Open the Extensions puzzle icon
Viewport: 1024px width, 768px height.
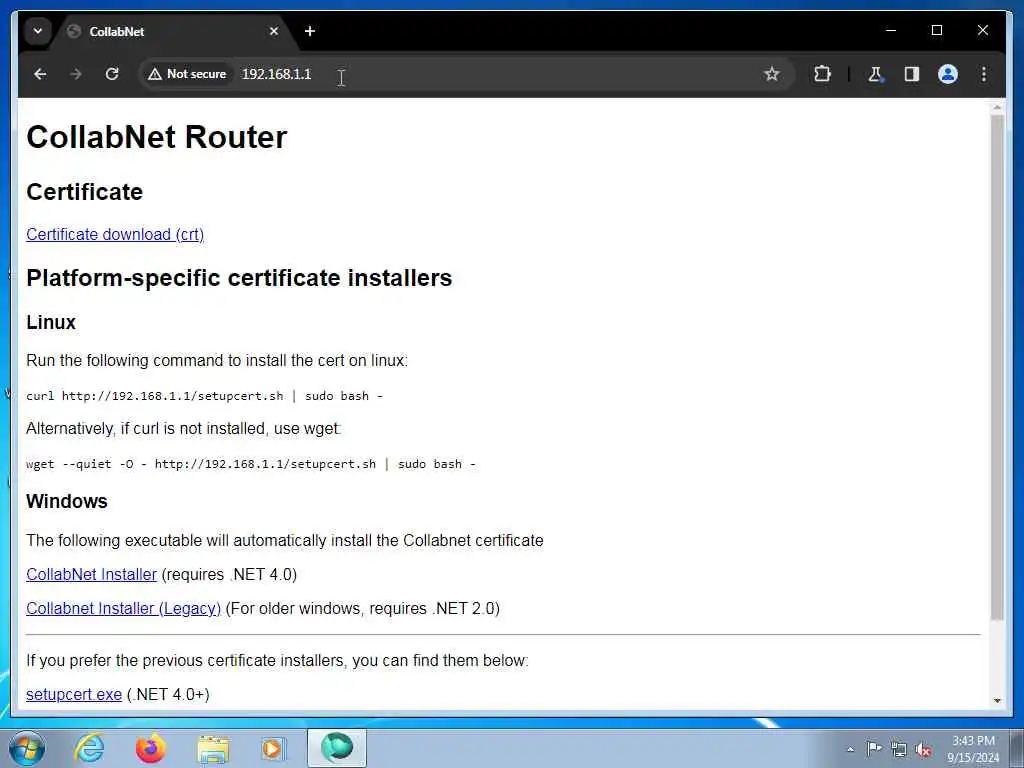coord(822,74)
